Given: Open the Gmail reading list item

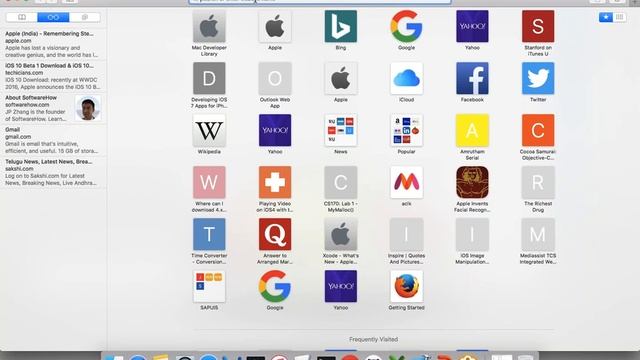Looking at the screenshot, I should [x=53, y=140].
